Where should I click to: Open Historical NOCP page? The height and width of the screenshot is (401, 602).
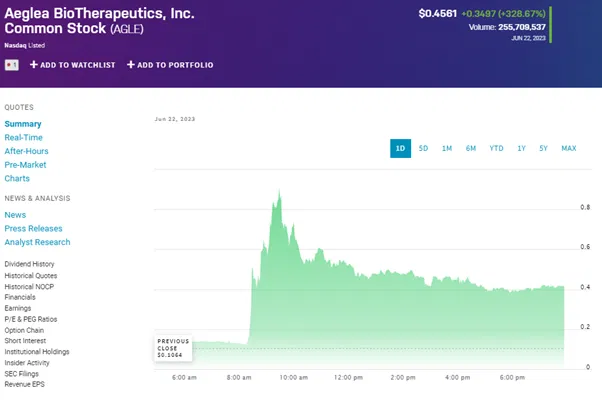point(29,287)
